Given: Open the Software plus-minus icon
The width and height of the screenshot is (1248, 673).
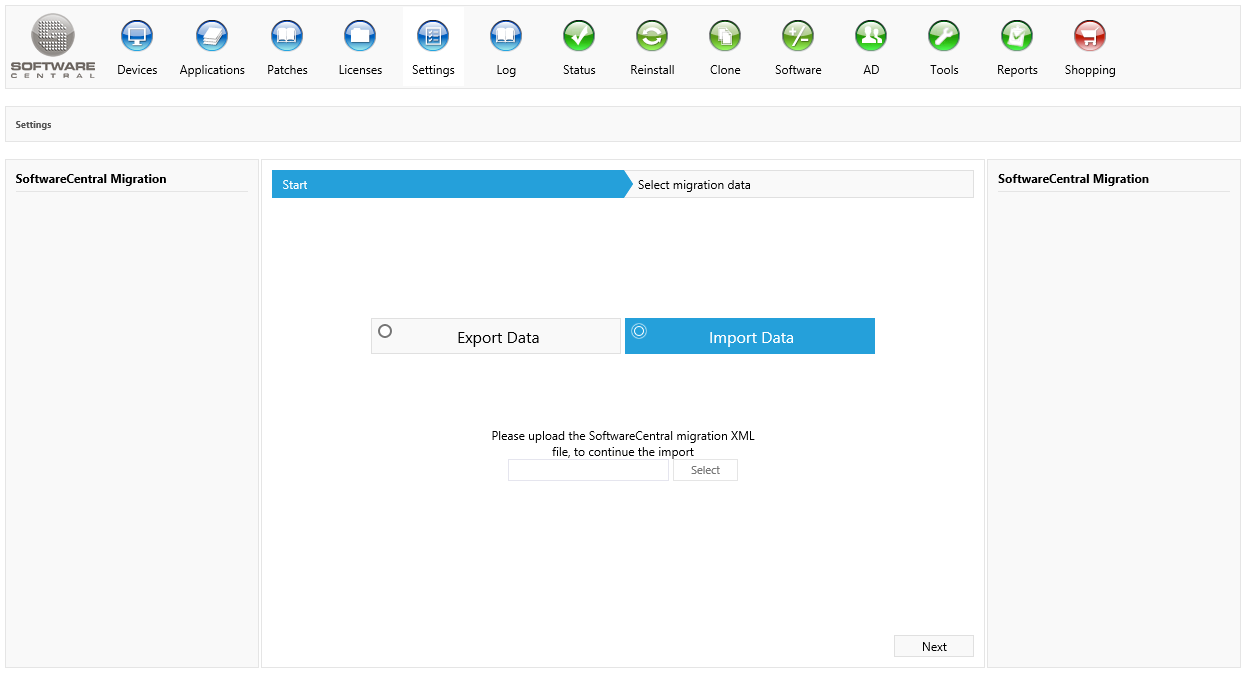Looking at the screenshot, I should 798,37.
